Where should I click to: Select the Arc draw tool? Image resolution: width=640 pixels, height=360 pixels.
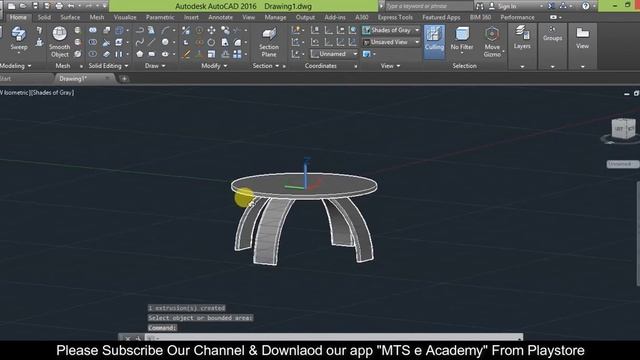165,30
